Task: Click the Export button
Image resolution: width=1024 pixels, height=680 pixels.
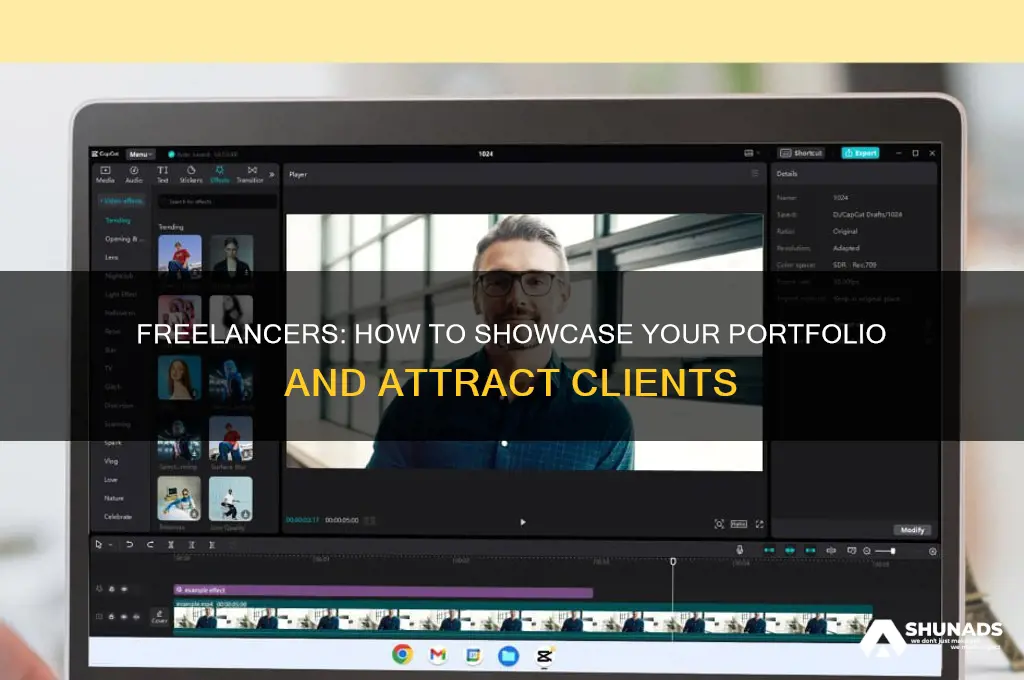Action: point(860,153)
